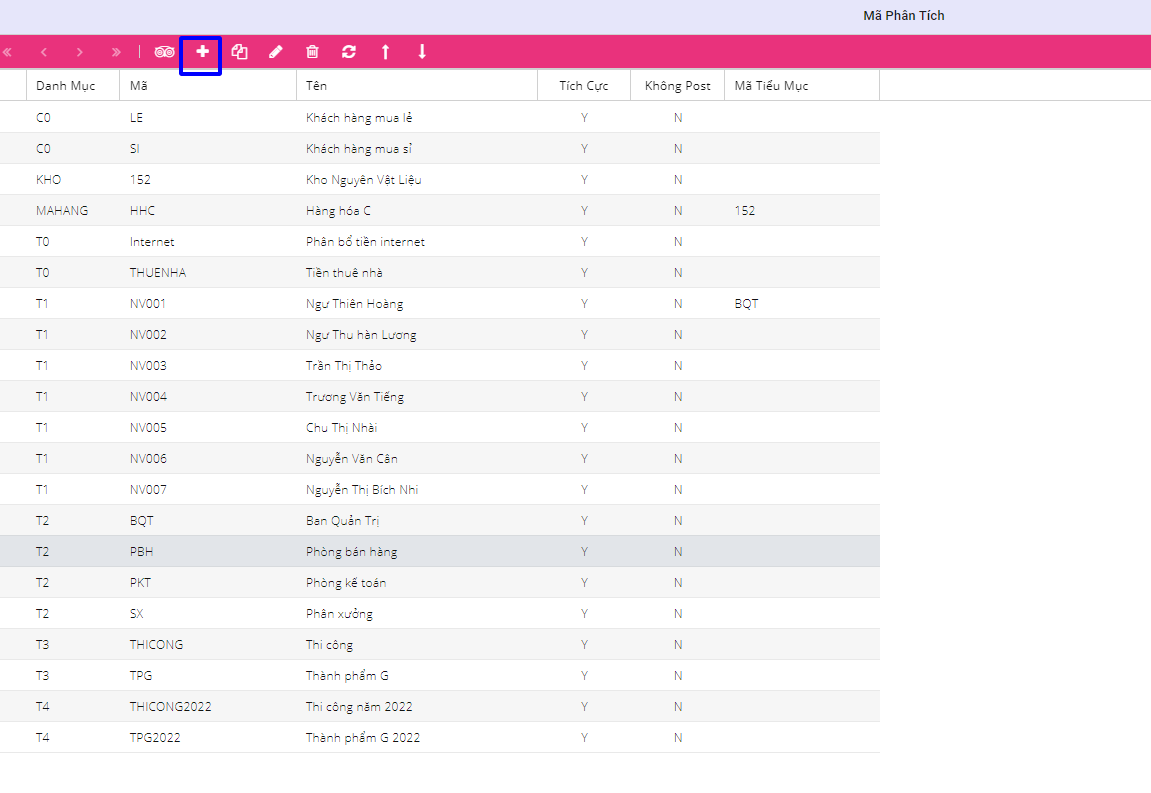Click the Mã Tiểu Mục column header
The image size is (1151, 793).
(771, 86)
